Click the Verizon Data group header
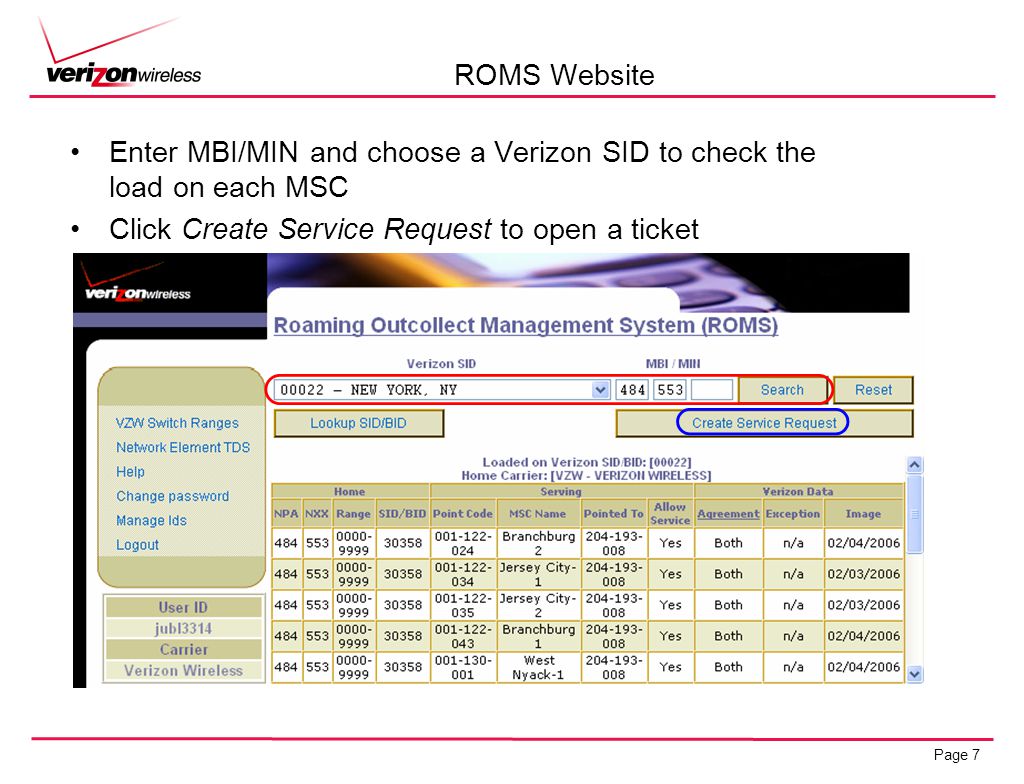 point(798,491)
